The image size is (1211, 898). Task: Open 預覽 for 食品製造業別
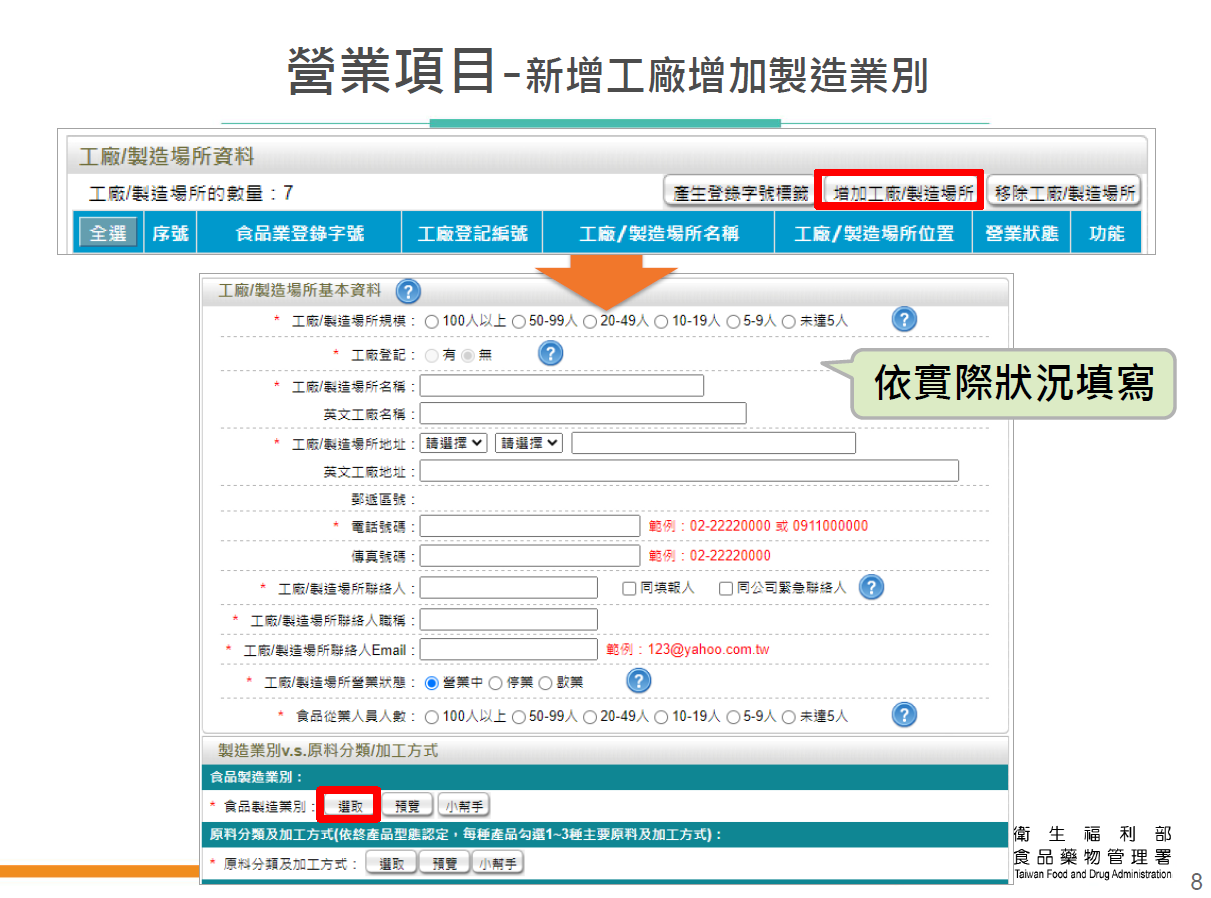[x=408, y=806]
